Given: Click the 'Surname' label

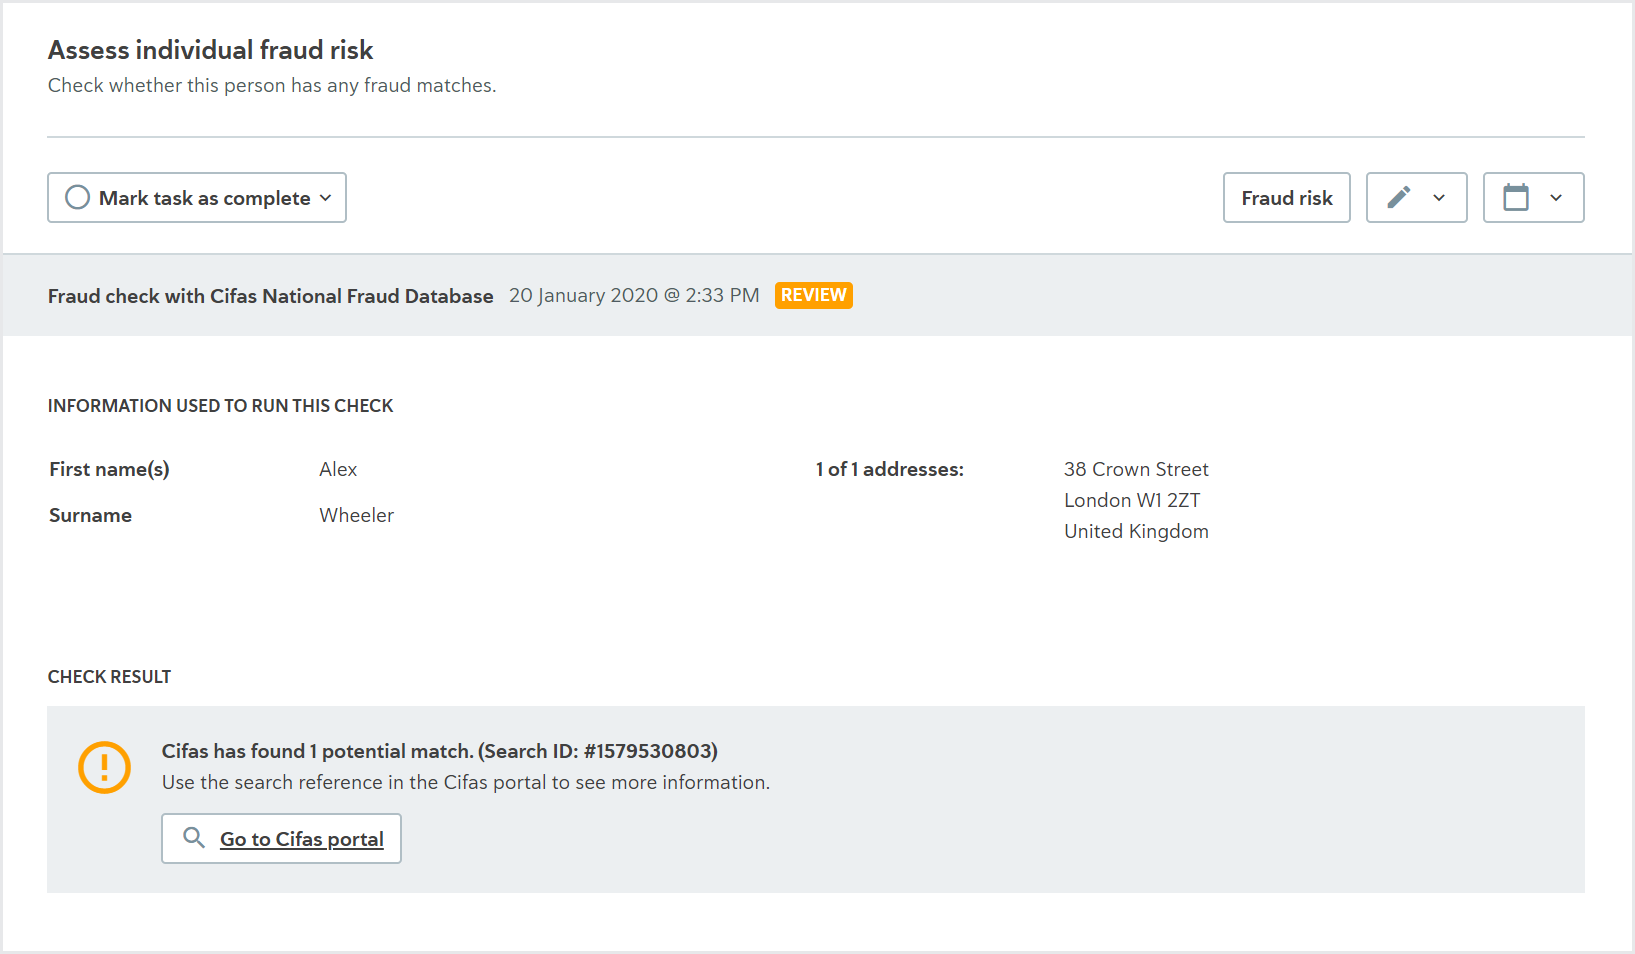Looking at the screenshot, I should [90, 515].
